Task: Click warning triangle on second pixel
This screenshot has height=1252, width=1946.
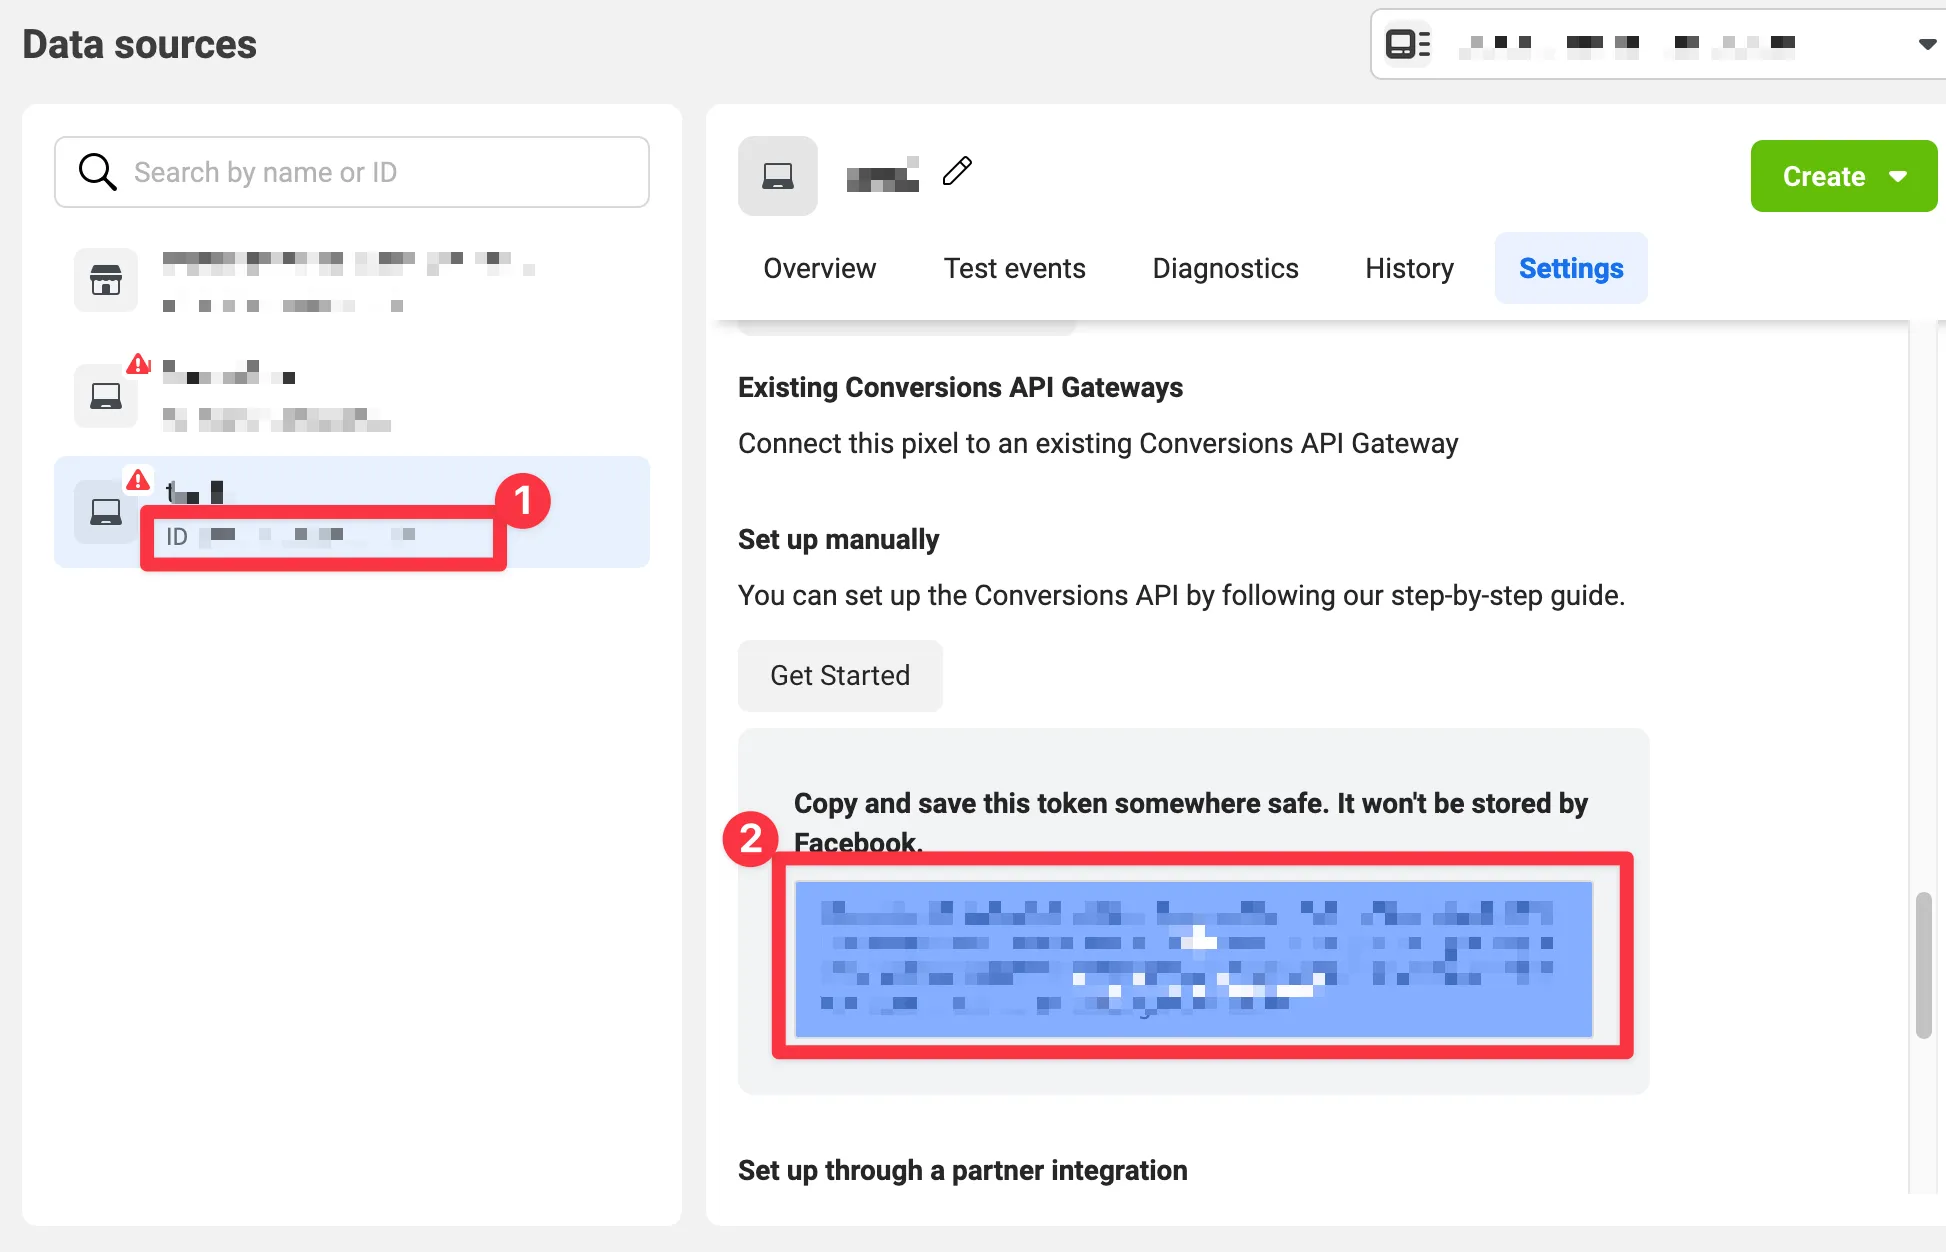Action: pos(138,364)
